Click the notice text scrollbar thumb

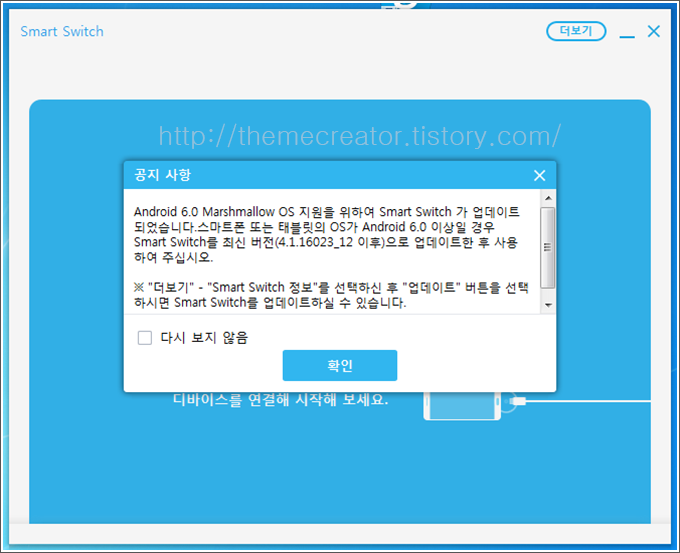548,248
